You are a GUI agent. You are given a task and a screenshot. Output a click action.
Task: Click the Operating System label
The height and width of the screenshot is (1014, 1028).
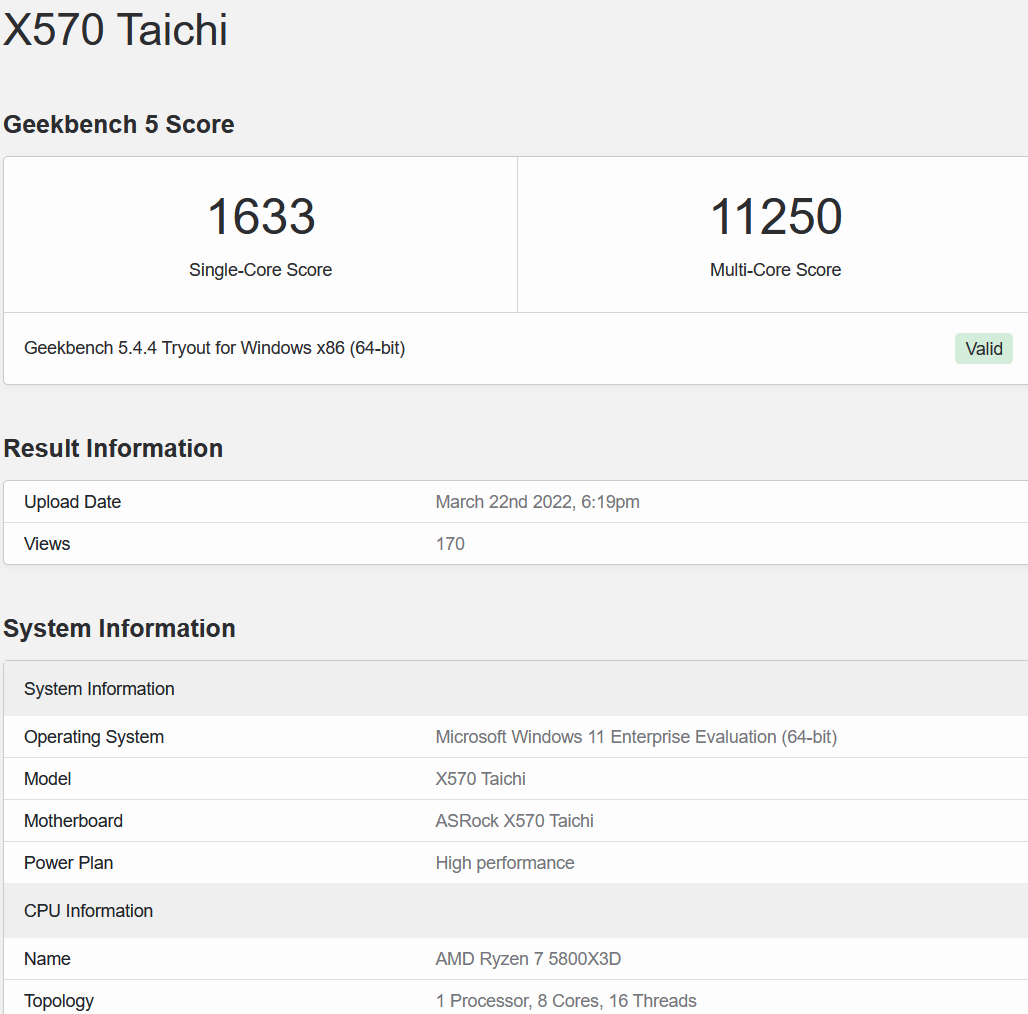point(94,737)
